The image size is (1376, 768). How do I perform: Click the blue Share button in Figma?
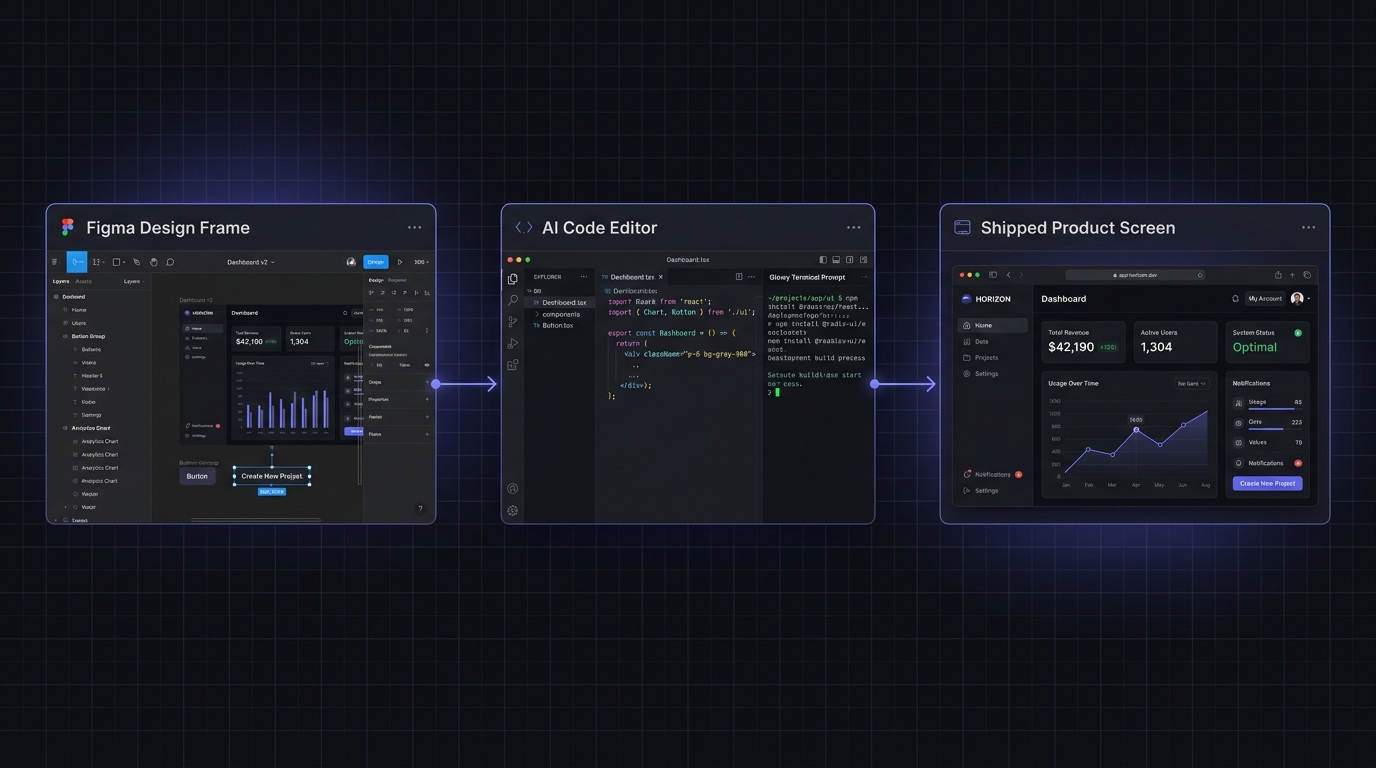376,262
